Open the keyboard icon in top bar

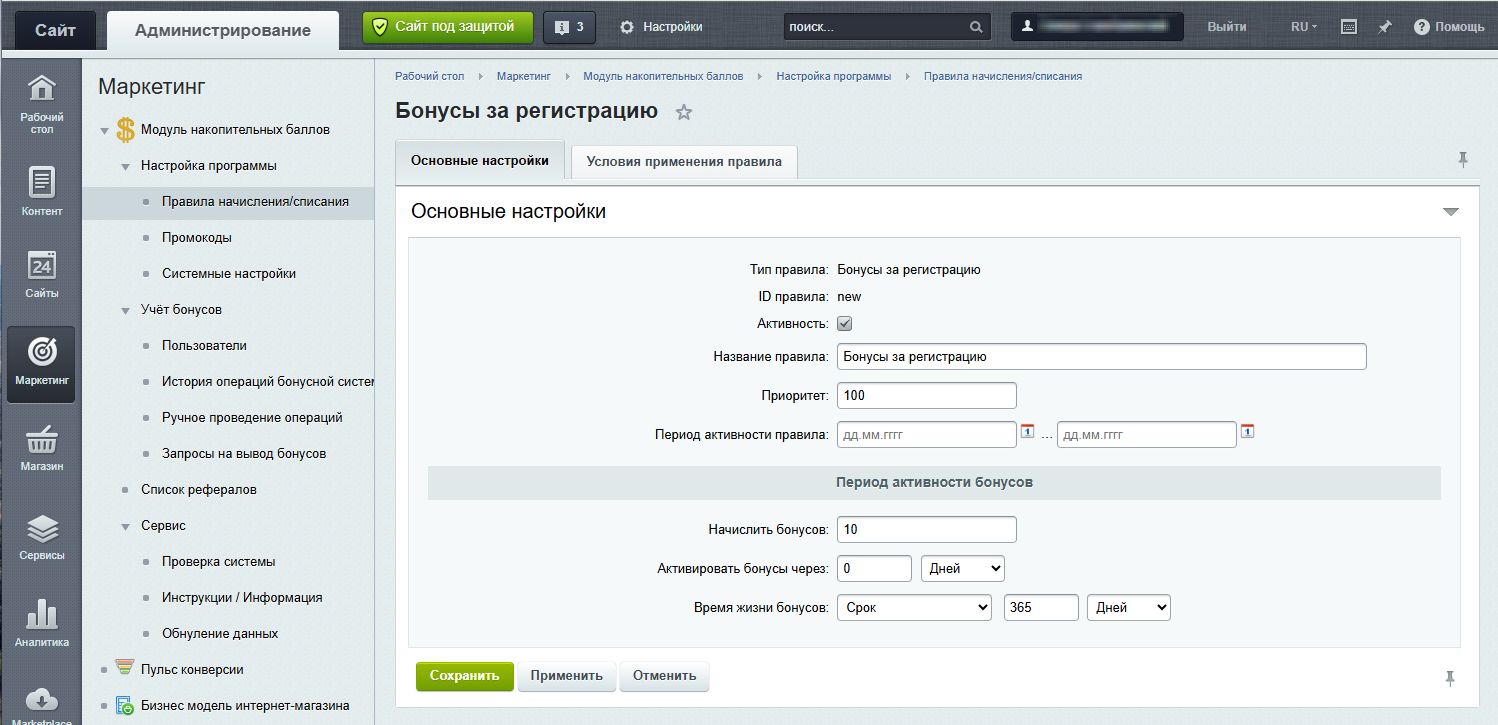click(x=1348, y=27)
